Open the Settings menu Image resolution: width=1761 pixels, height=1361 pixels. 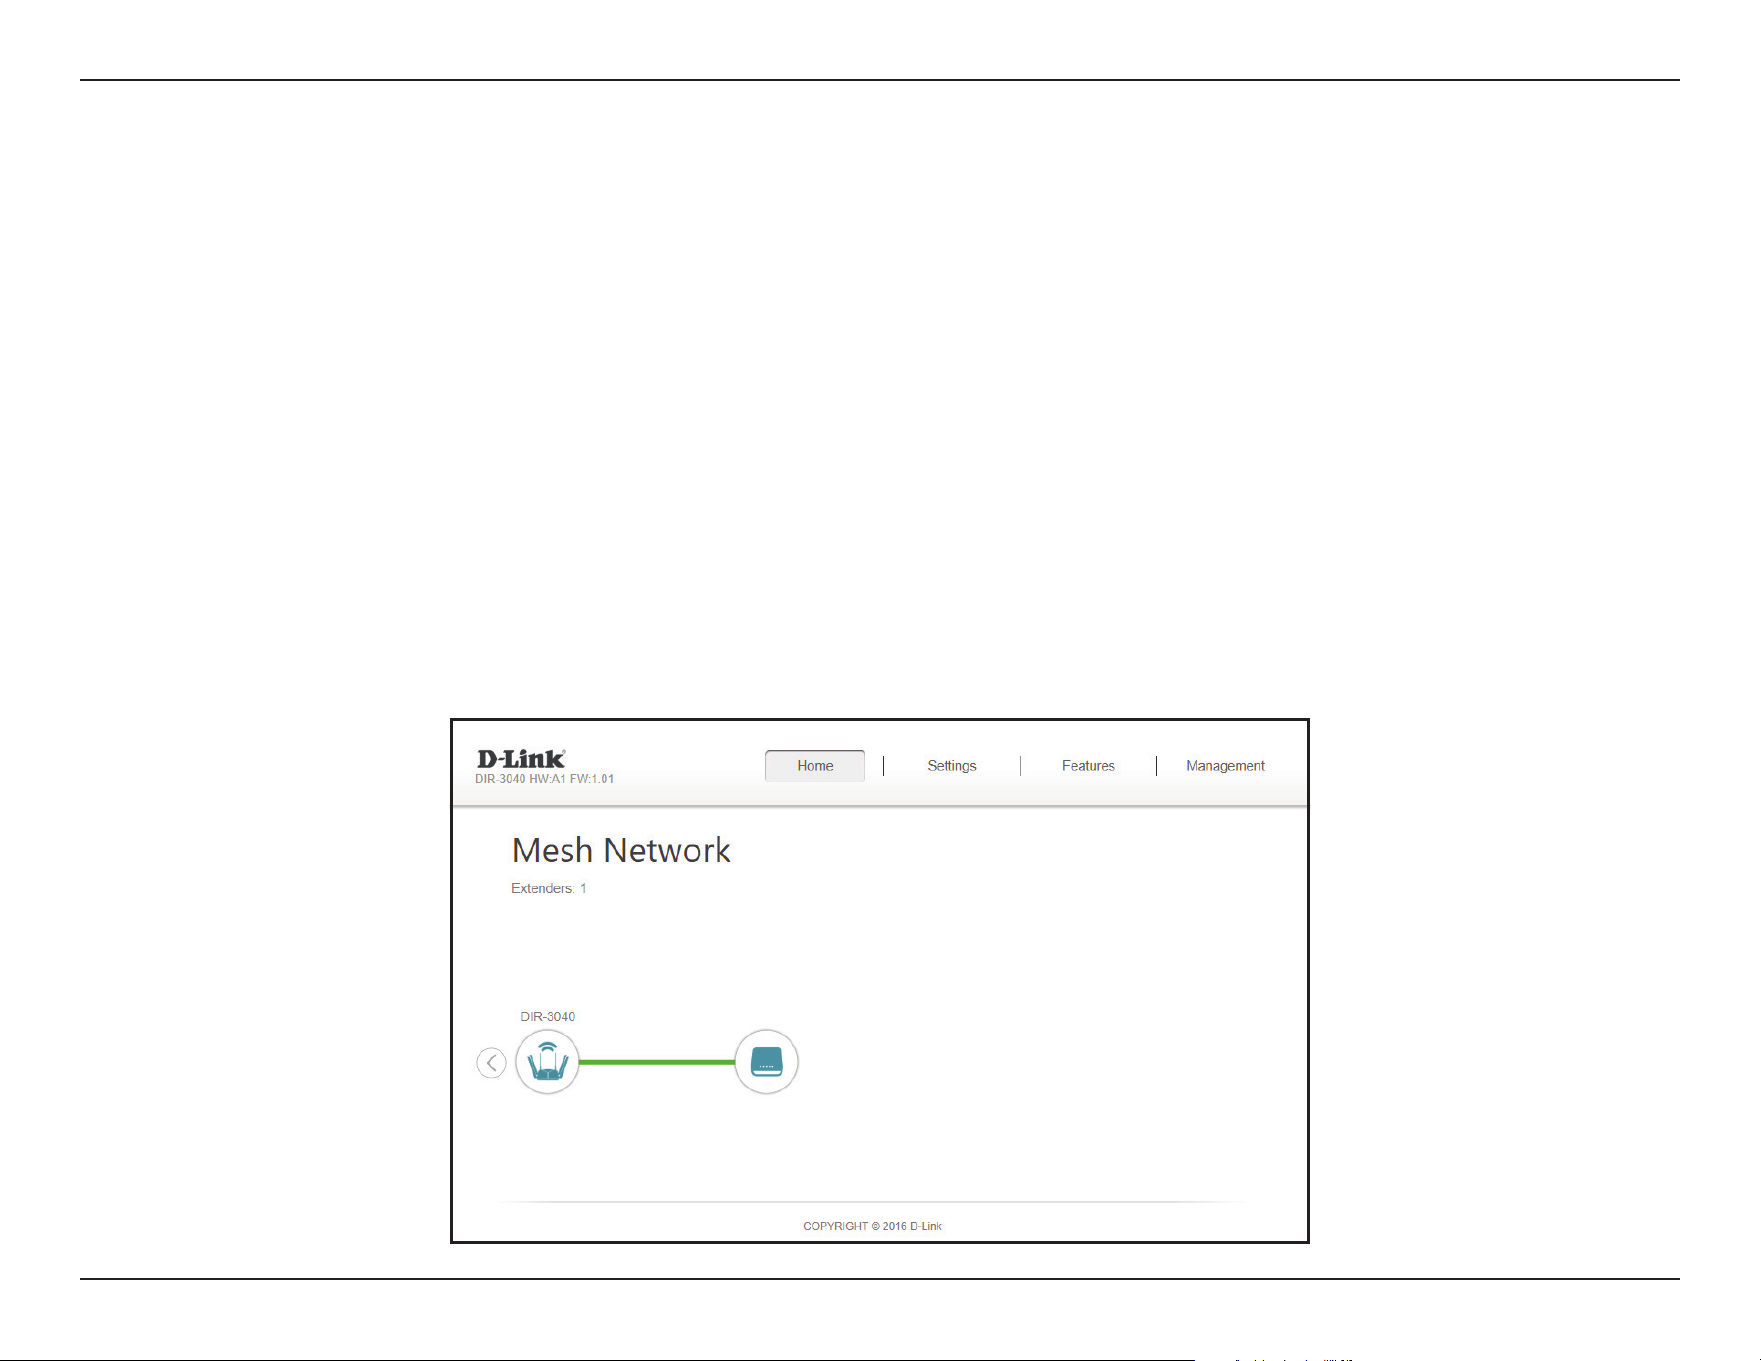952,766
